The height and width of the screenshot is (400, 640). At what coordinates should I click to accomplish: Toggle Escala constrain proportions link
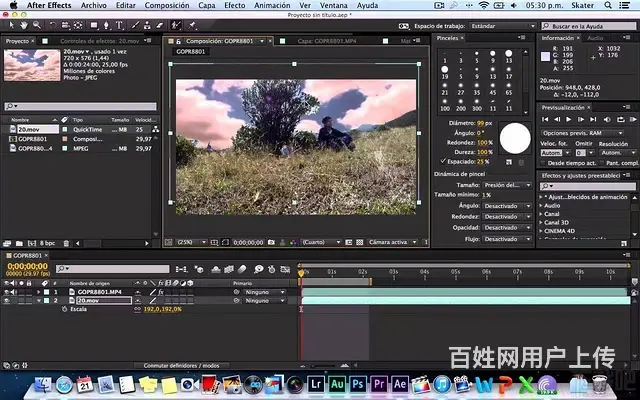point(138,309)
